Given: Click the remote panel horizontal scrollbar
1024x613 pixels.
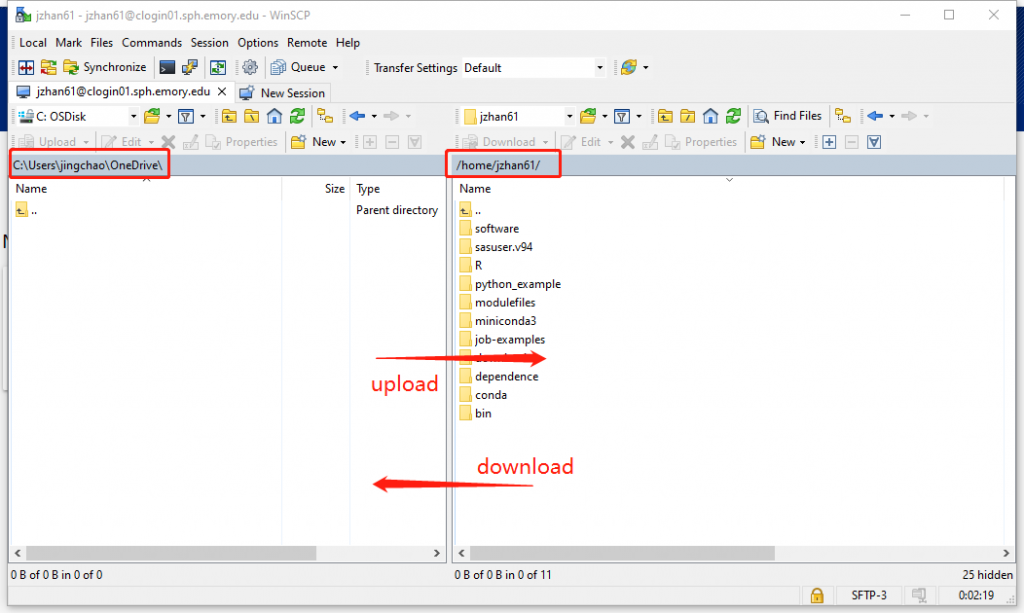Looking at the screenshot, I should tap(622, 554).
